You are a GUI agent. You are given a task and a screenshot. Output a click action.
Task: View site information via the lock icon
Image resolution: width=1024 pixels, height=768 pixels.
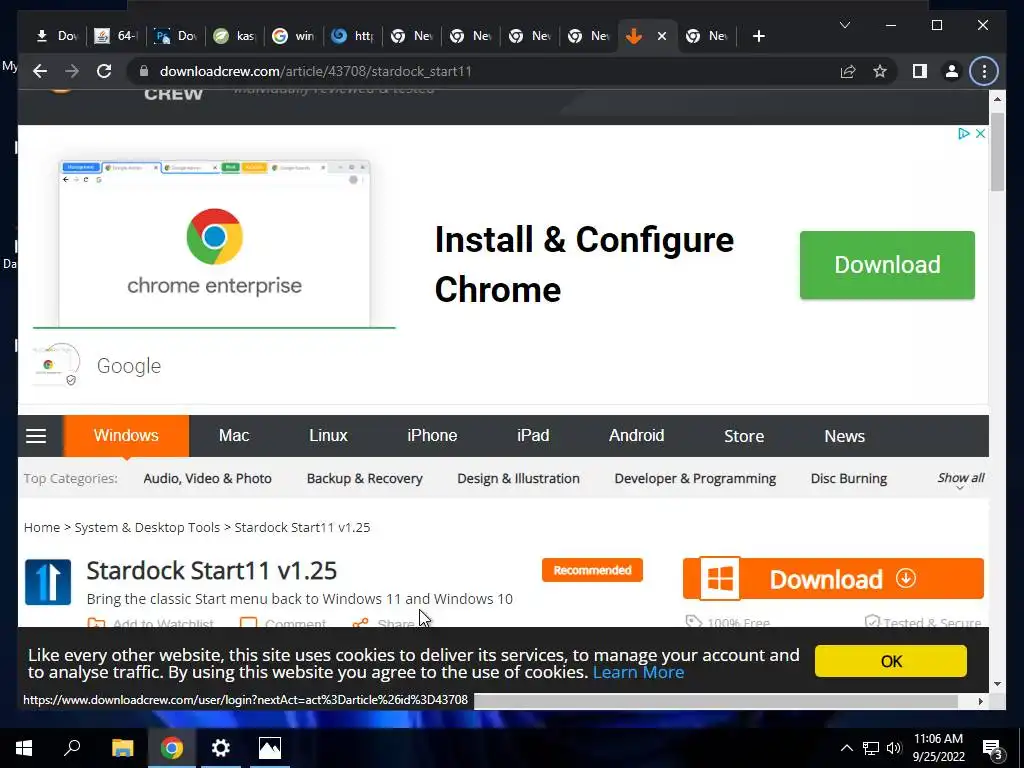point(144,71)
